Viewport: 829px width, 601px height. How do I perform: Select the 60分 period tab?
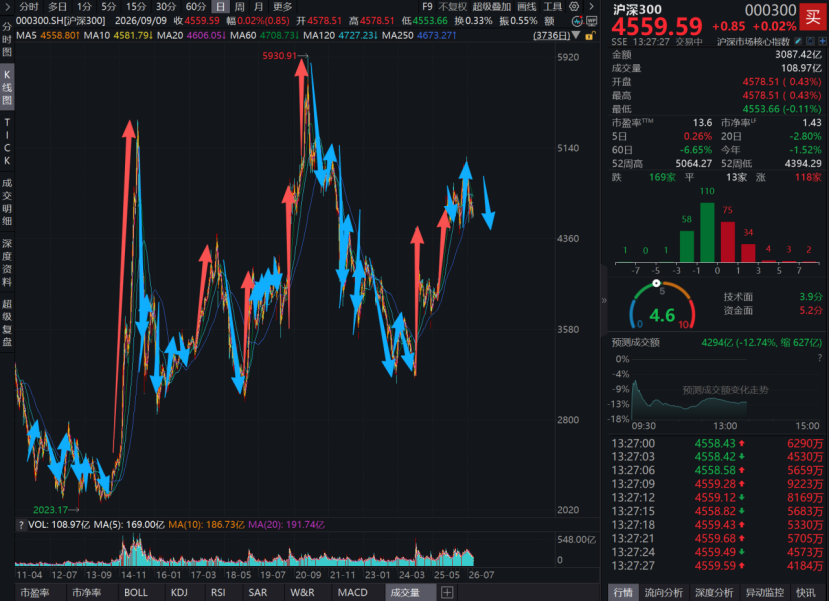click(x=196, y=6)
